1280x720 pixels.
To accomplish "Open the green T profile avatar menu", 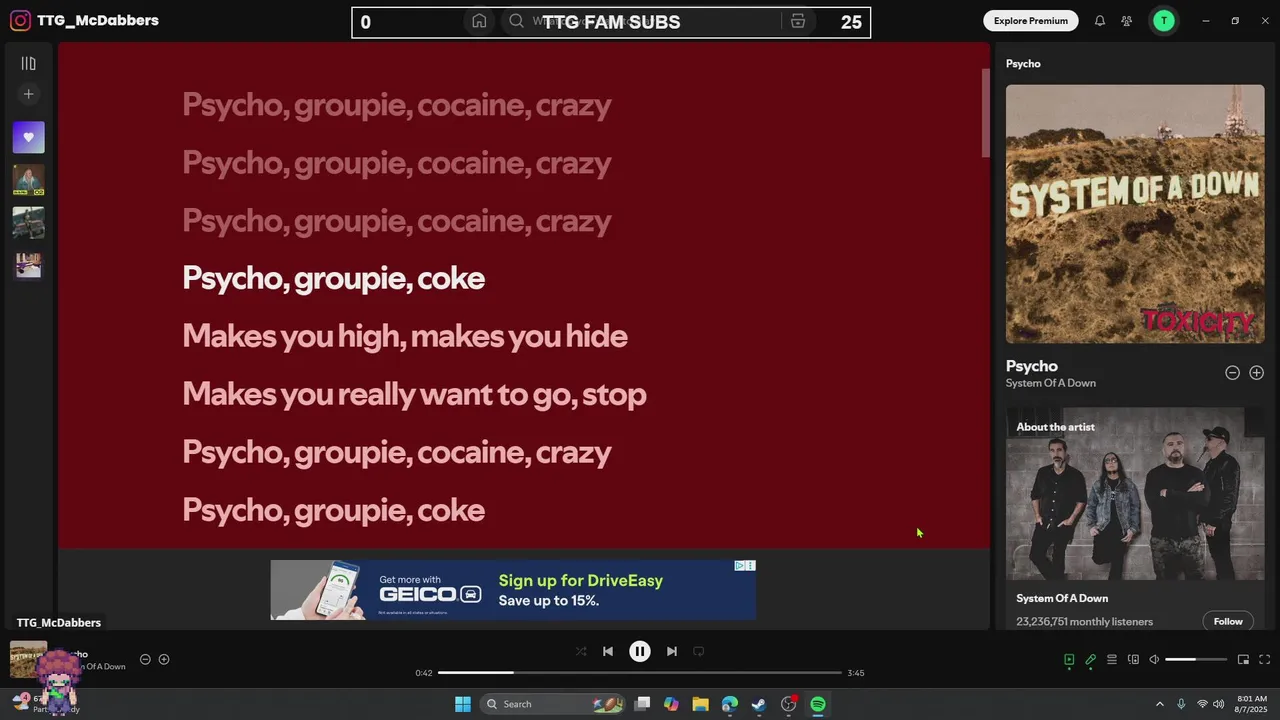I will (x=1163, y=20).
